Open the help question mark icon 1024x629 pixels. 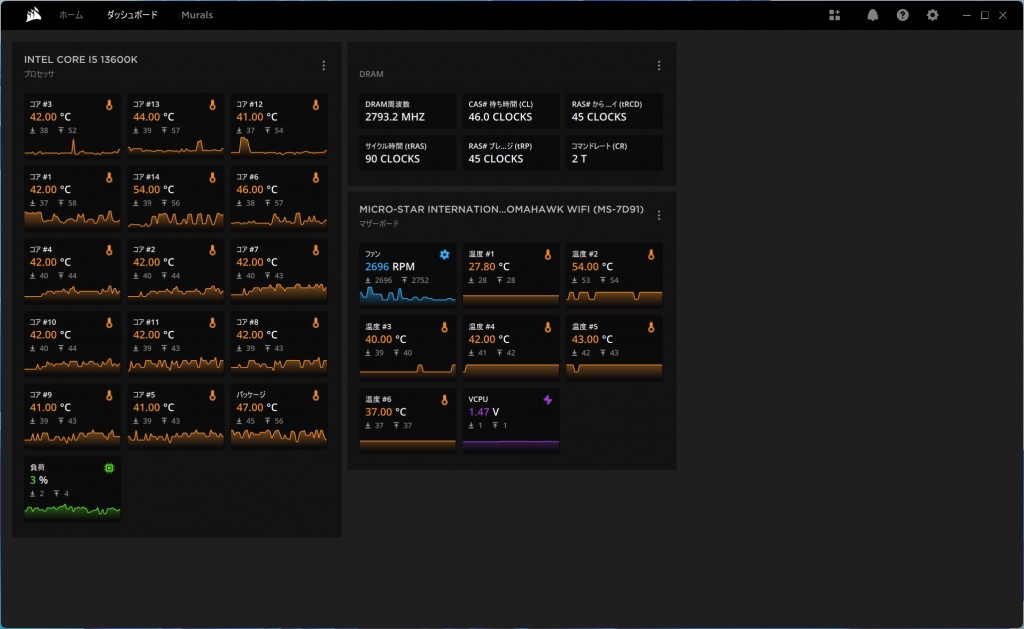903,15
